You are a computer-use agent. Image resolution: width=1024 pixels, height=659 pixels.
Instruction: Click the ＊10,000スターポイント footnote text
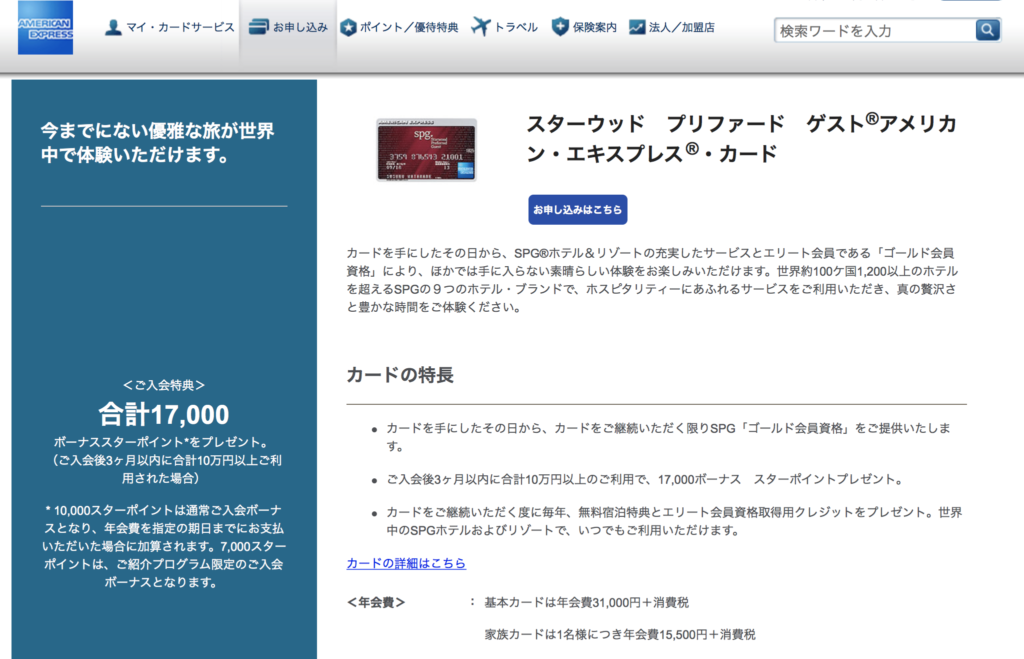[164, 546]
